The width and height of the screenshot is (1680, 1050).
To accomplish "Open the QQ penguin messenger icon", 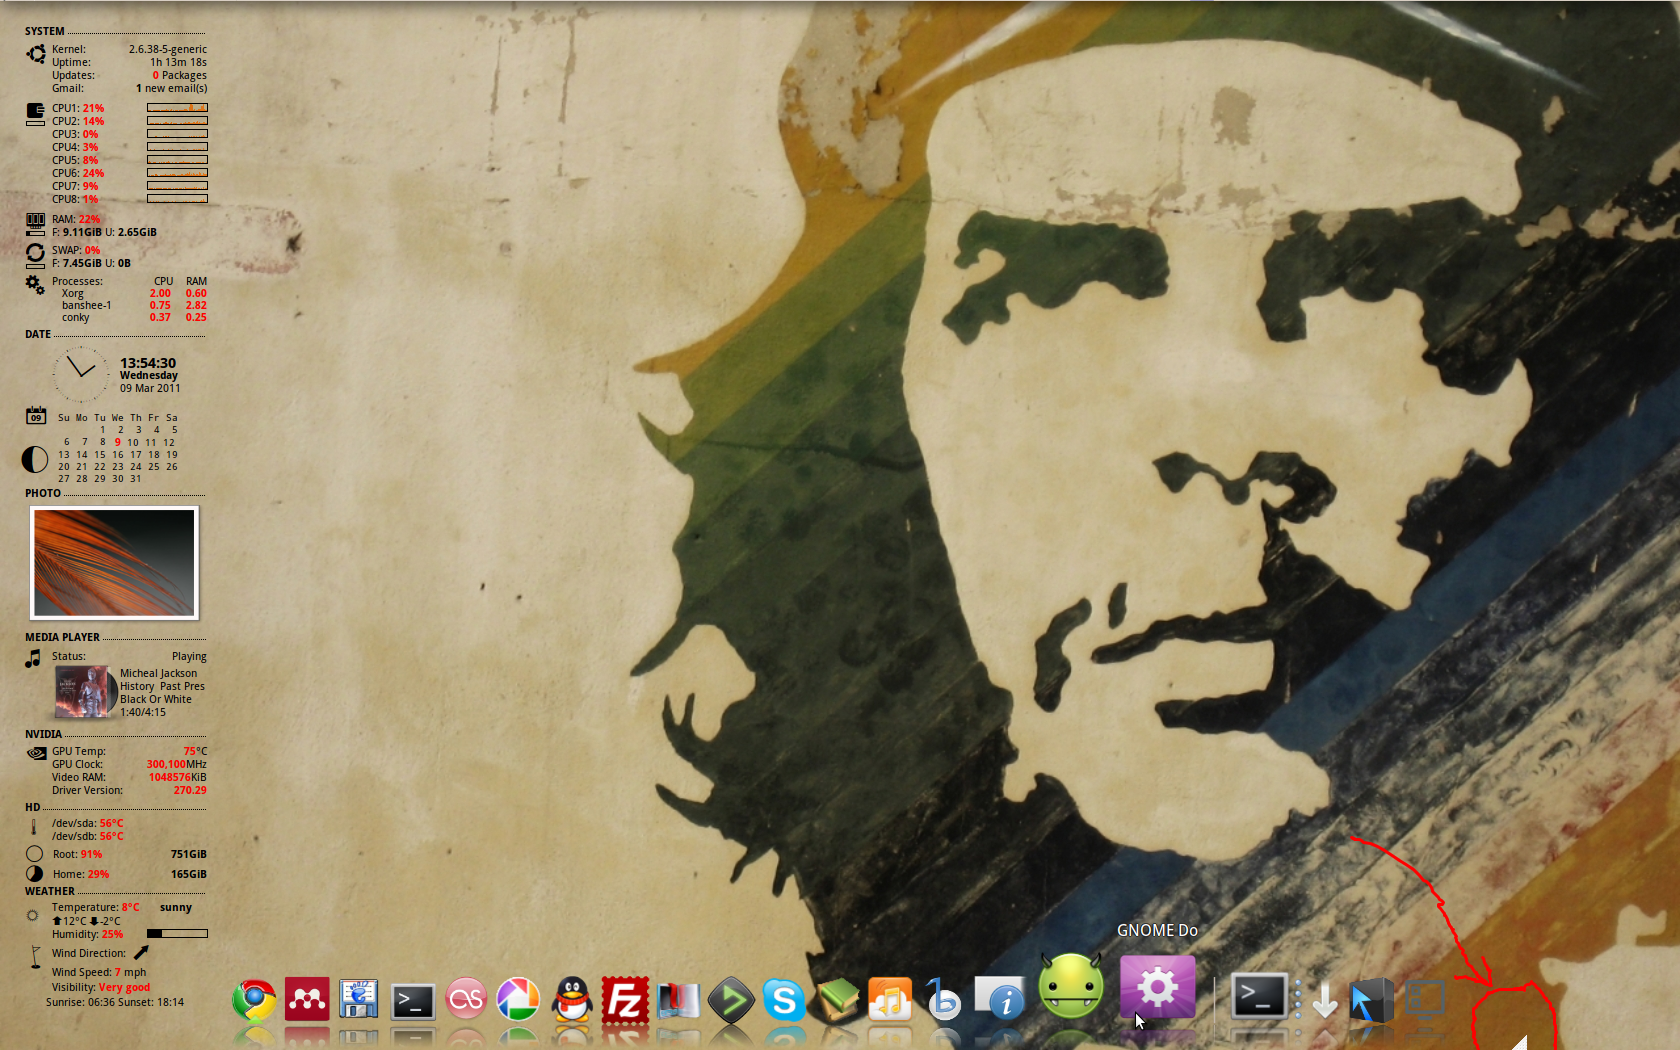I will coord(572,999).
